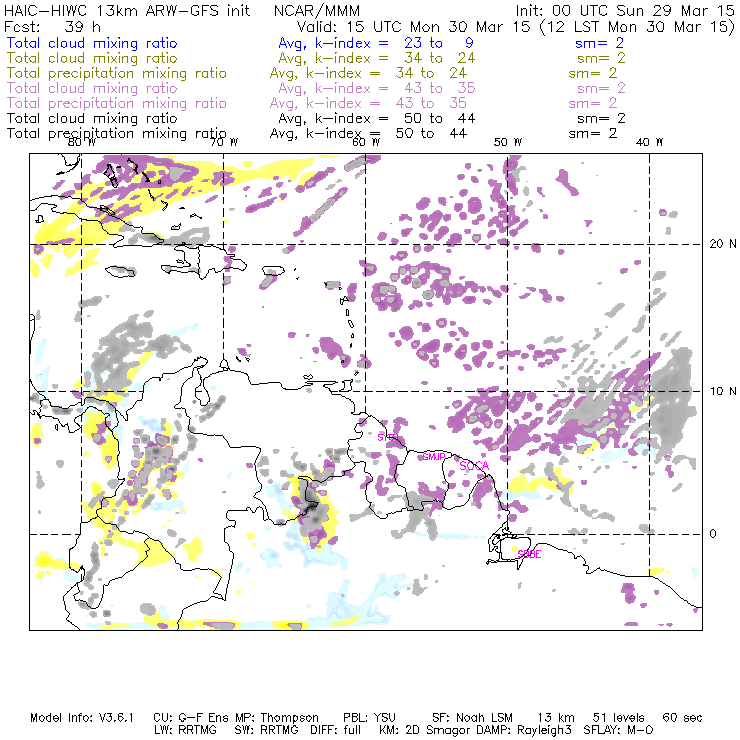Viewport: 740px width, 740px height.
Task: Click the 'Fcst: 39 h' forecast hour text
Action: pyautogui.click(x=52, y=27)
